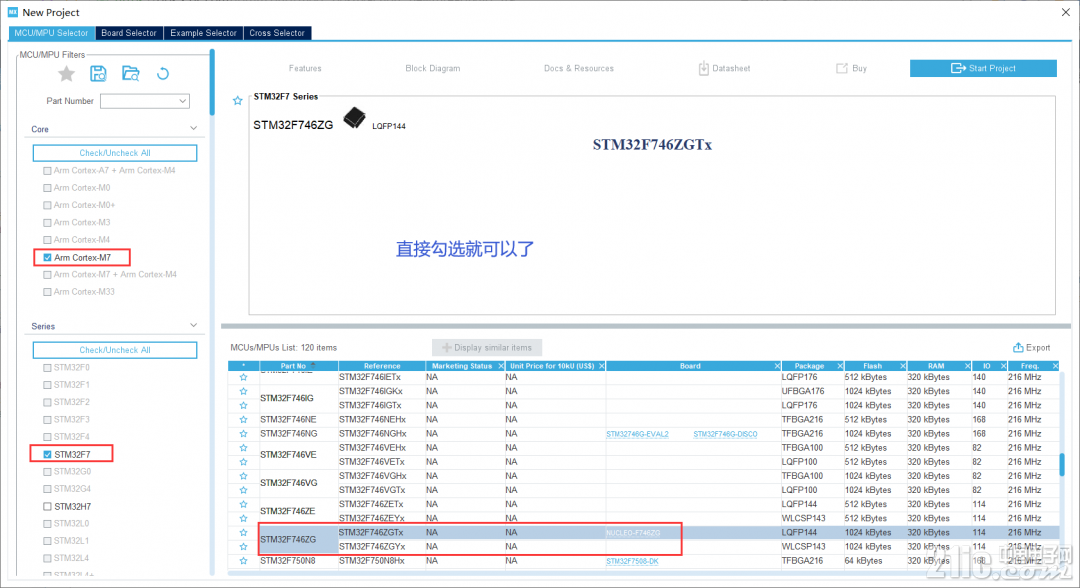Show favorite MCUs via the filter star icon
Viewport: 1080px width, 588px height.
(66, 74)
